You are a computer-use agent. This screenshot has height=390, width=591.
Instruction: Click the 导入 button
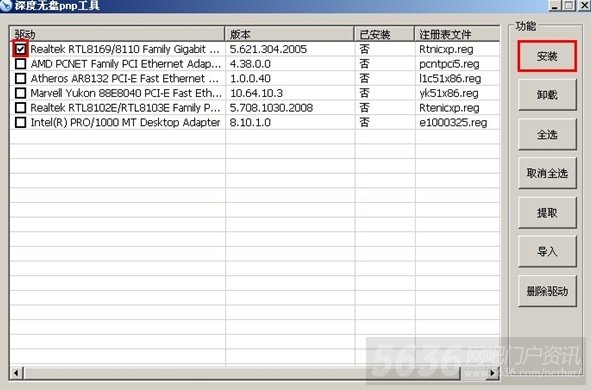pyautogui.click(x=547, y=252)
